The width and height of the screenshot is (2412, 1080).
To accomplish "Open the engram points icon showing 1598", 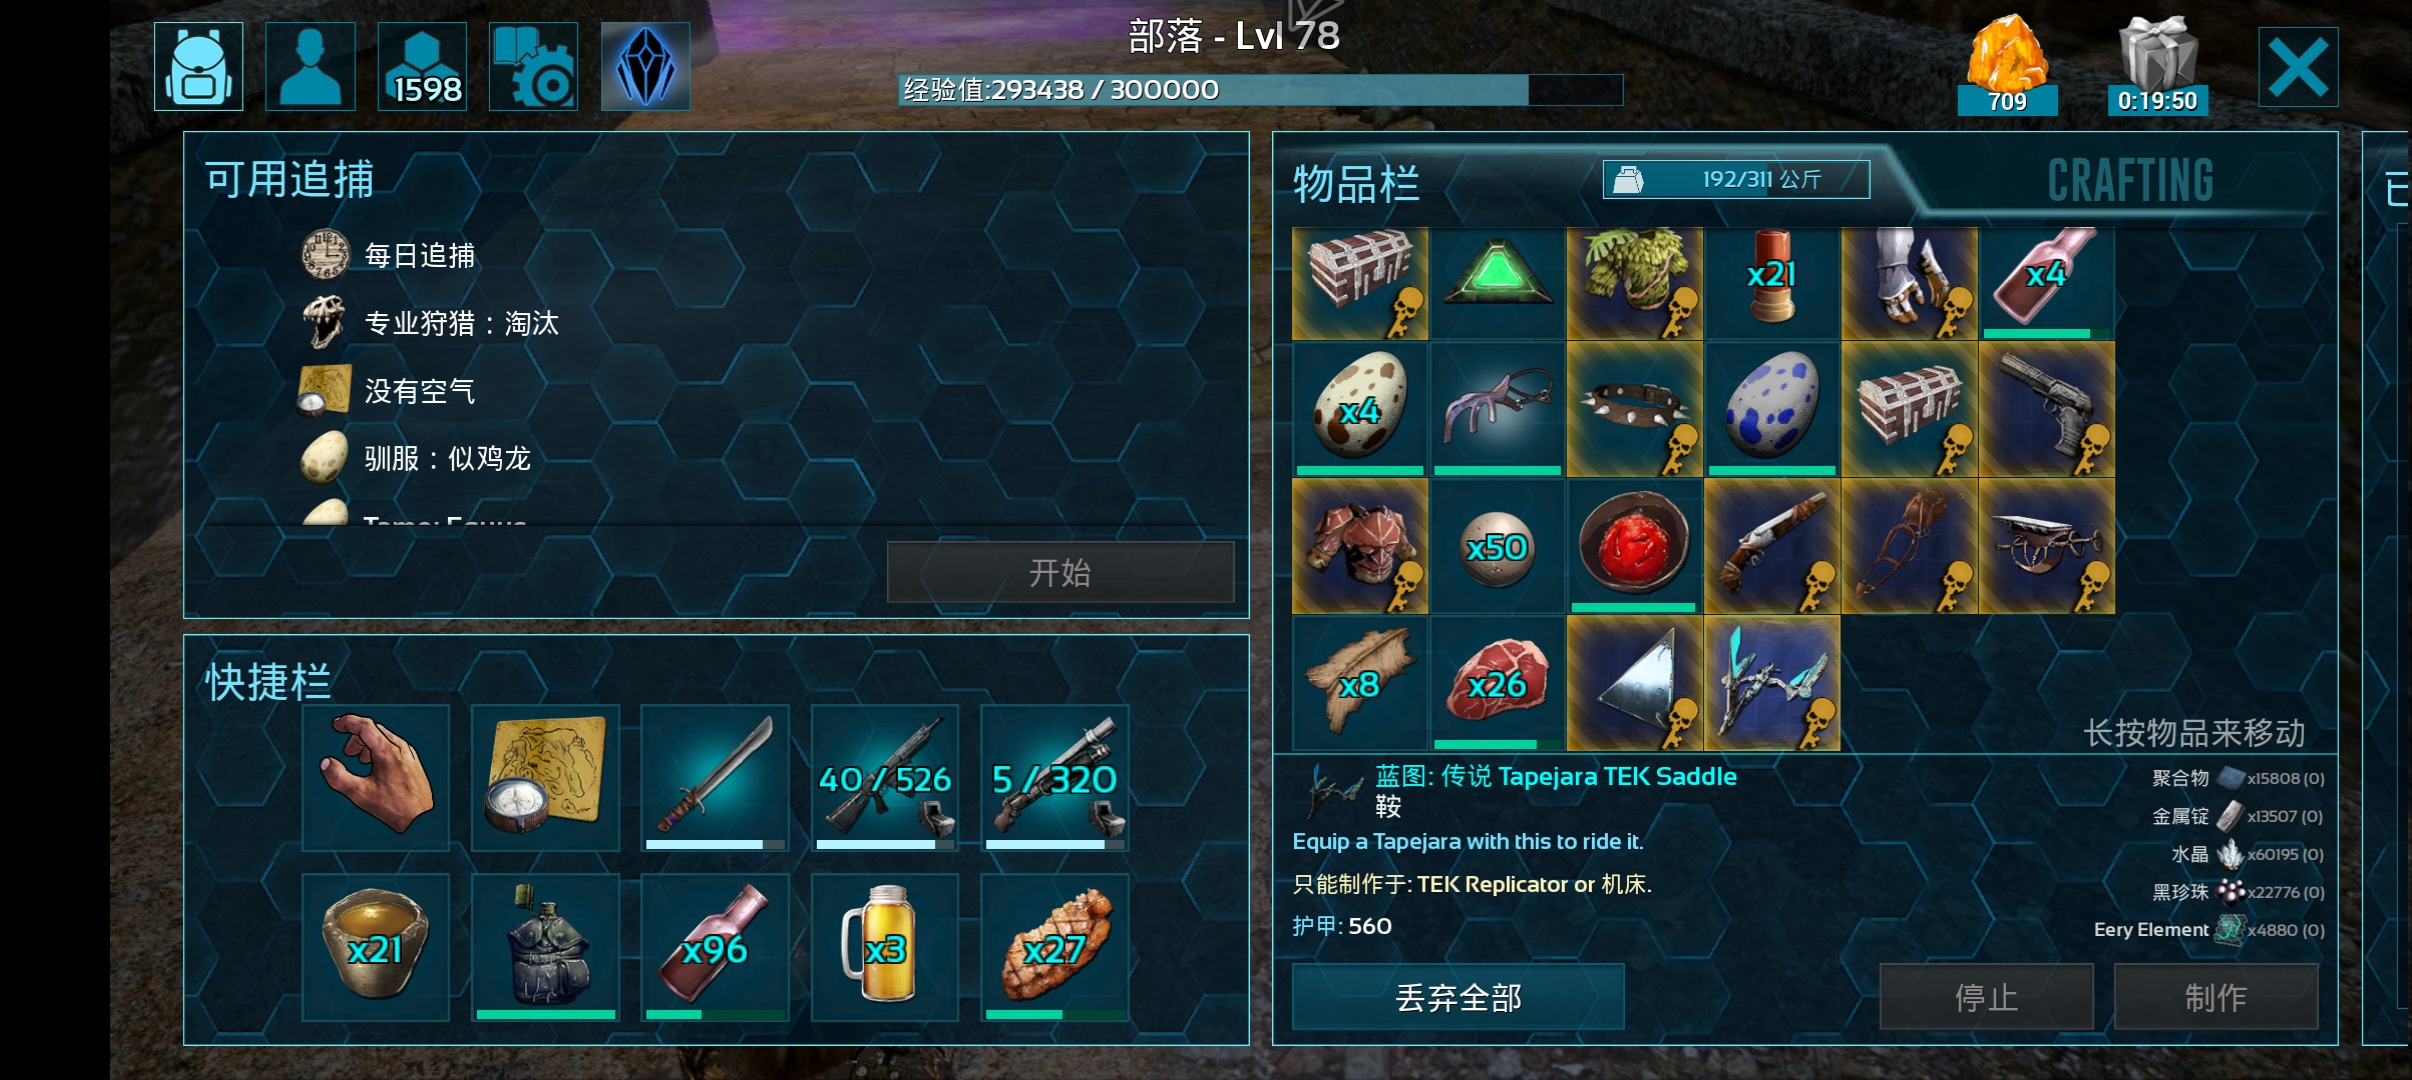I will 422,66.
